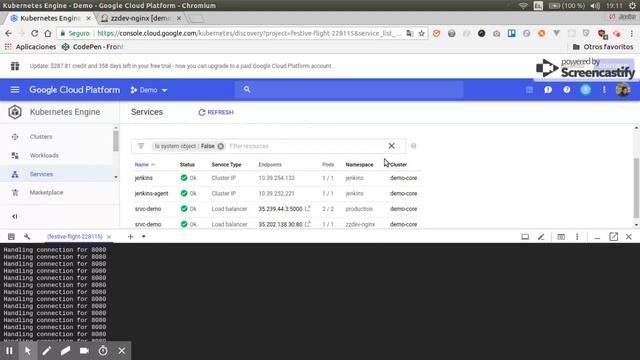Viewport: 640px width, 360px height.
Task: Select Screencastify pen drawing tool
Action: coord(47,351)
